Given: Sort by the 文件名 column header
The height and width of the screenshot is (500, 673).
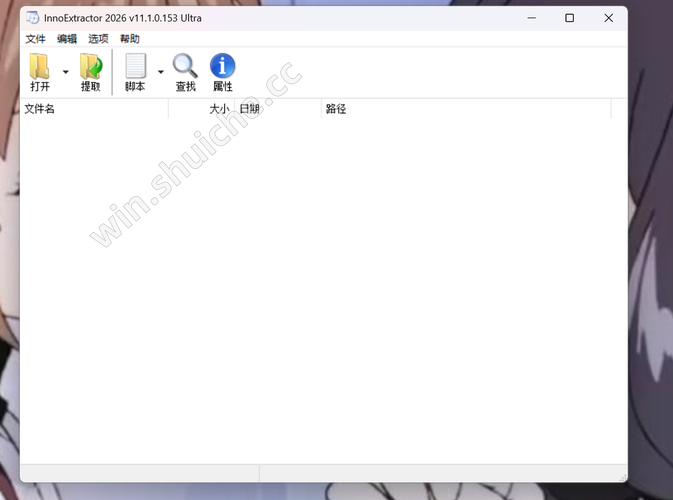Looking at the screenshot, I should tap(94, 108).
